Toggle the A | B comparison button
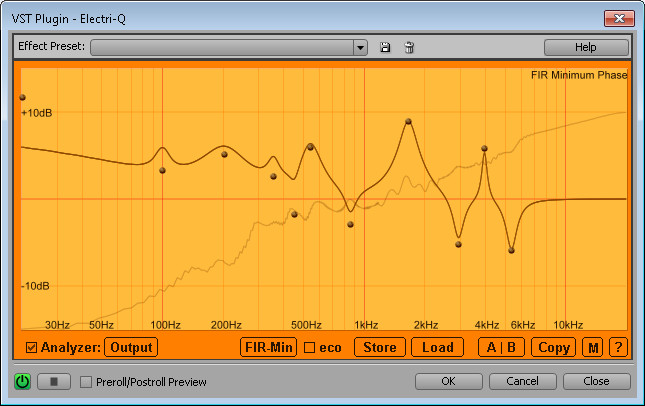Screen dimensions: 645x406 click(x=501, y=348)
